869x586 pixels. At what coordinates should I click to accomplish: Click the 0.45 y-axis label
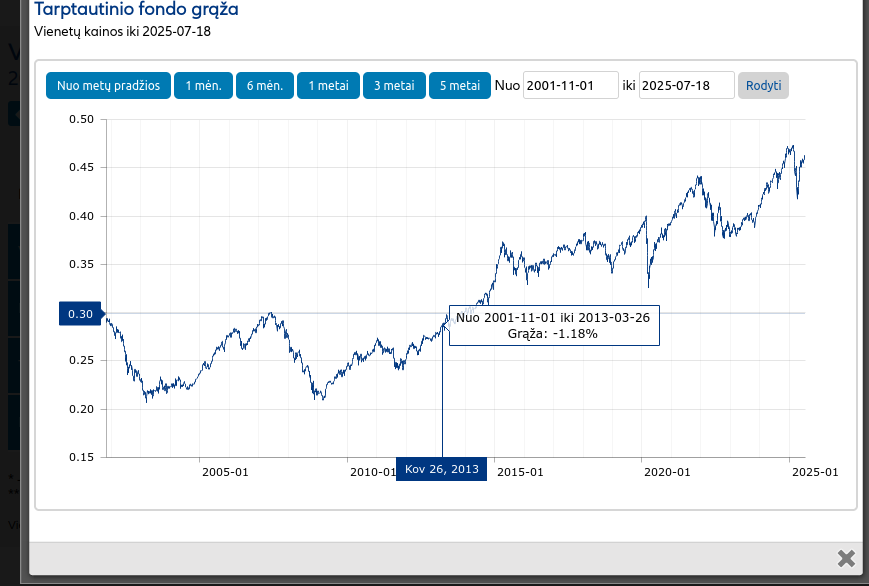coord(81,167)
